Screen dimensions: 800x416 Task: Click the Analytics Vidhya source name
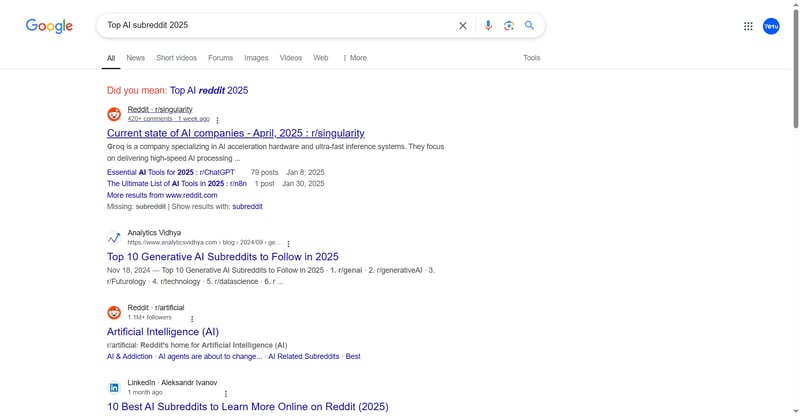pyautogui.click(x=154, y=233)
